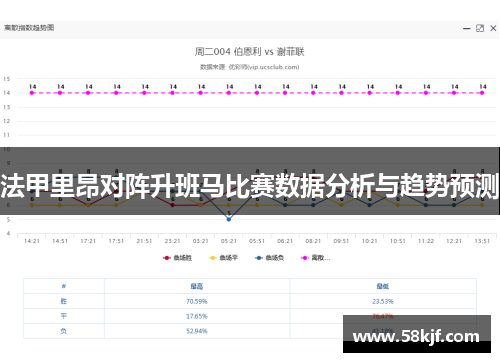The image size is (500, 362).
Task: Click the blue data point valued 5
Action: click(x=229, y=219)
